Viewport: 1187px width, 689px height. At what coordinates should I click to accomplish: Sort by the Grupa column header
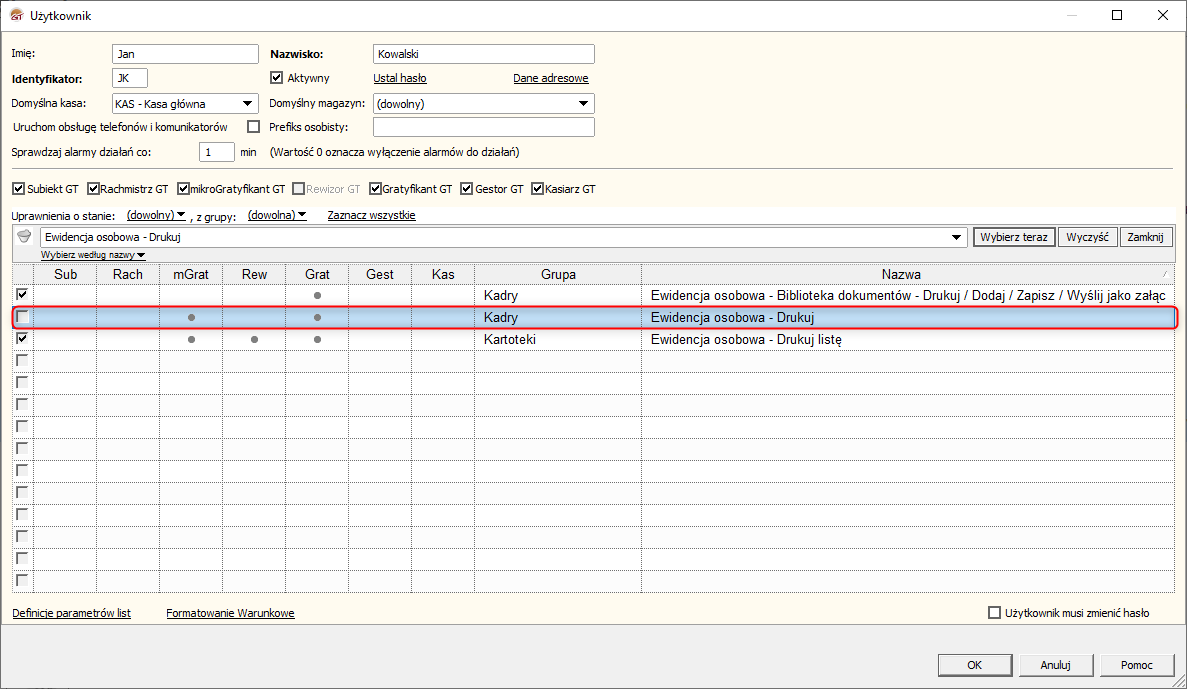pyautogui.click(x=558, y=274)
